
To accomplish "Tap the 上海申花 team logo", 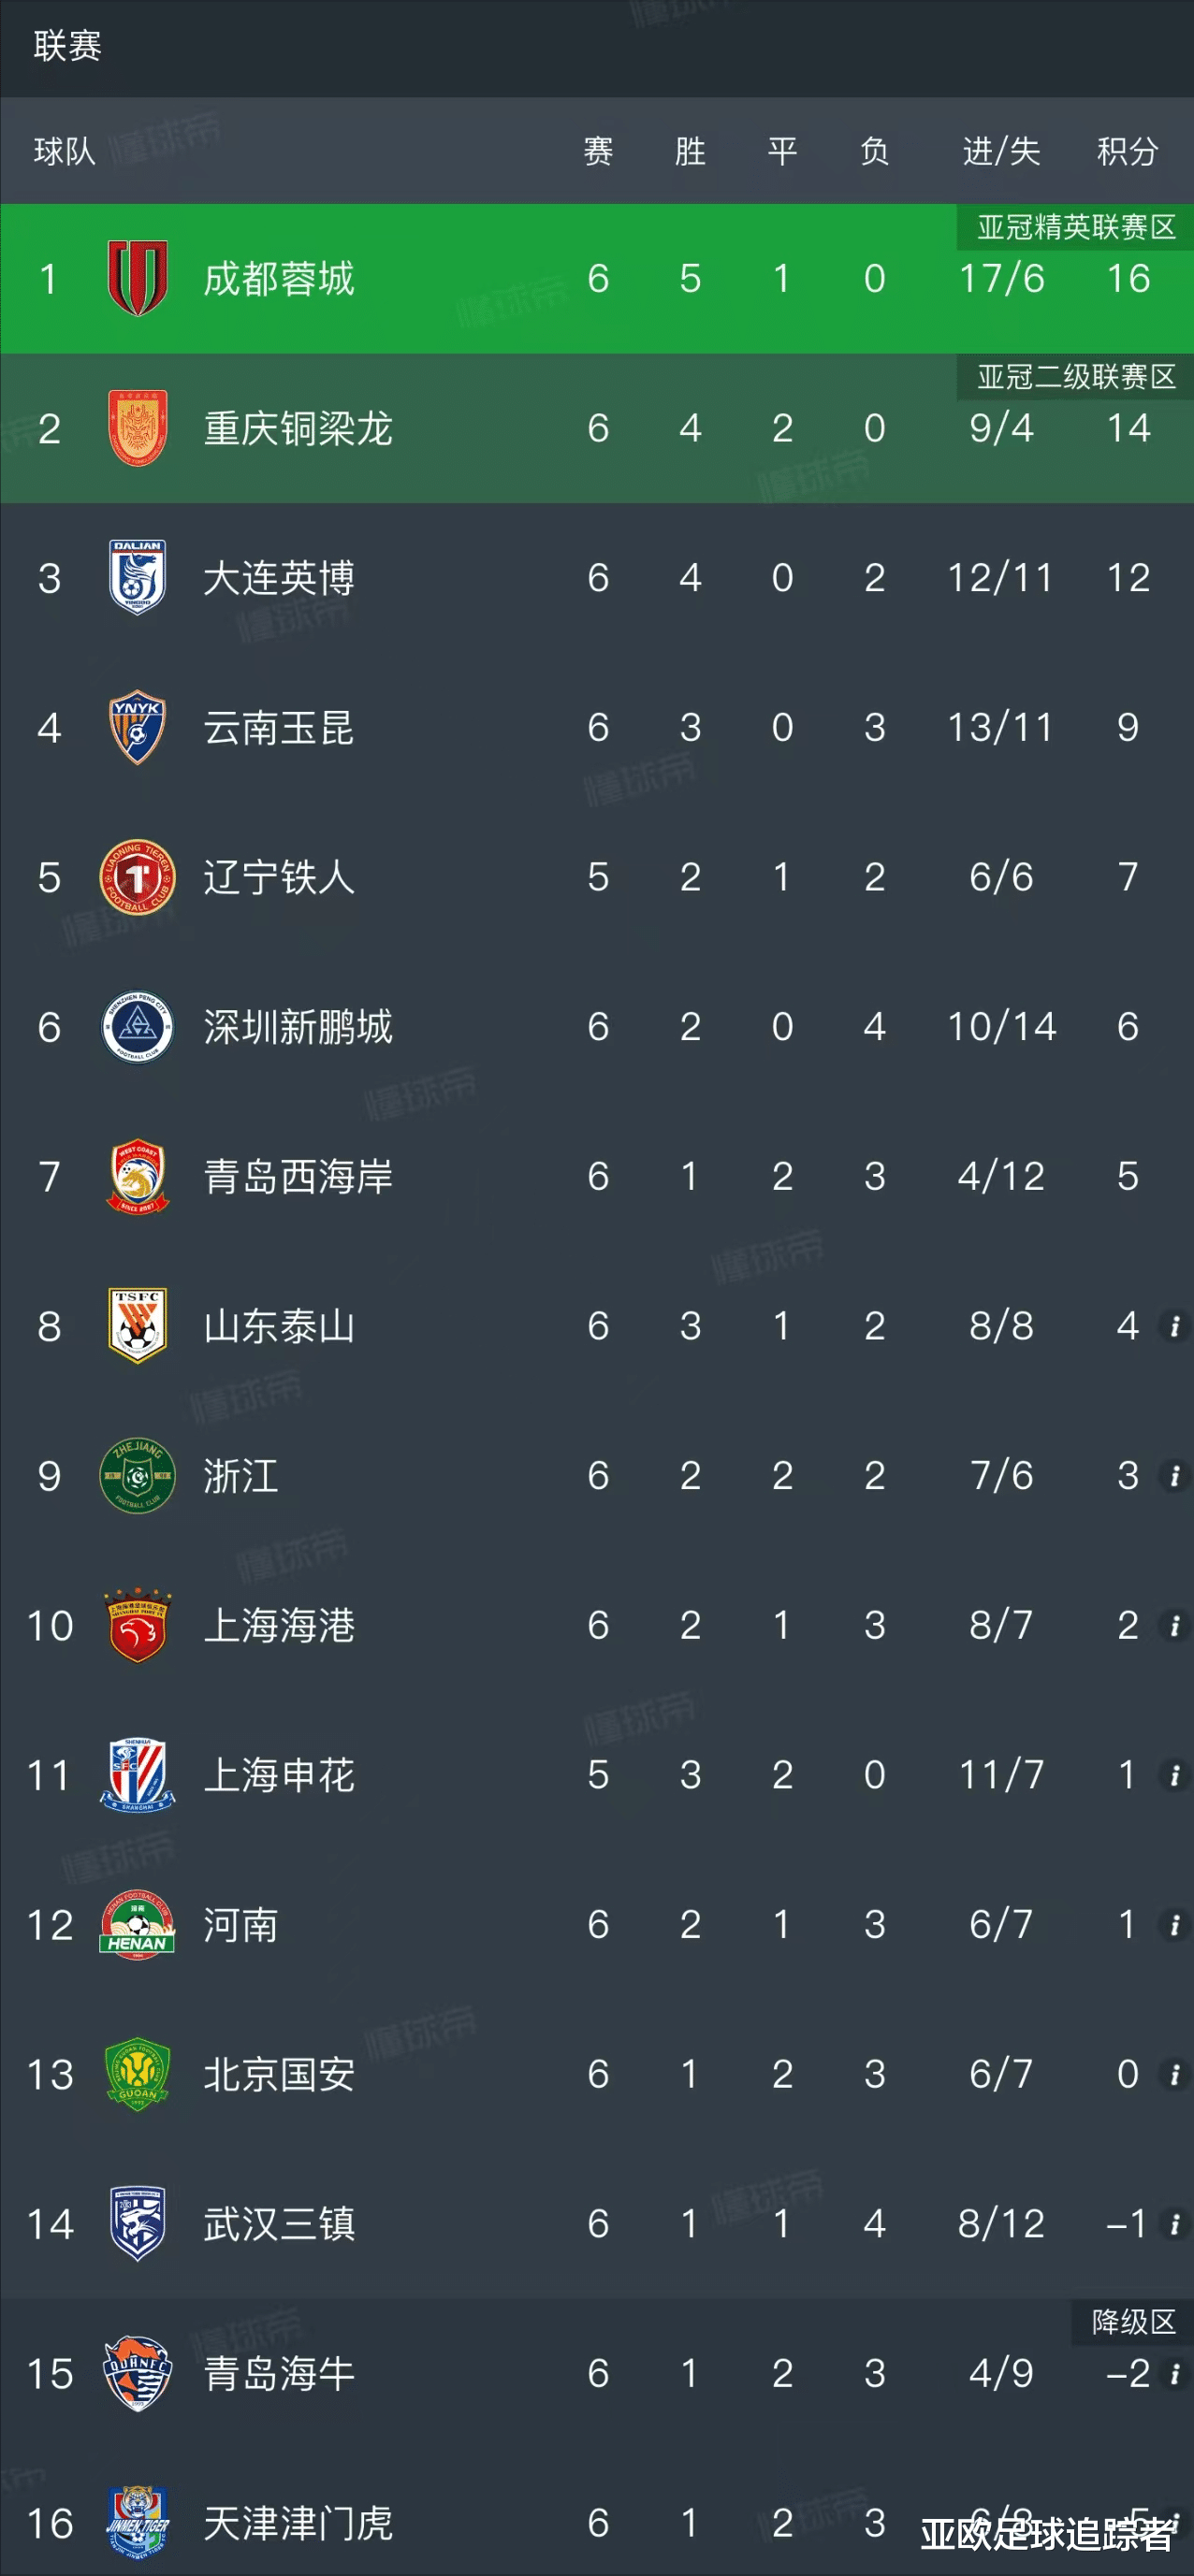I will click(137, 1775).
